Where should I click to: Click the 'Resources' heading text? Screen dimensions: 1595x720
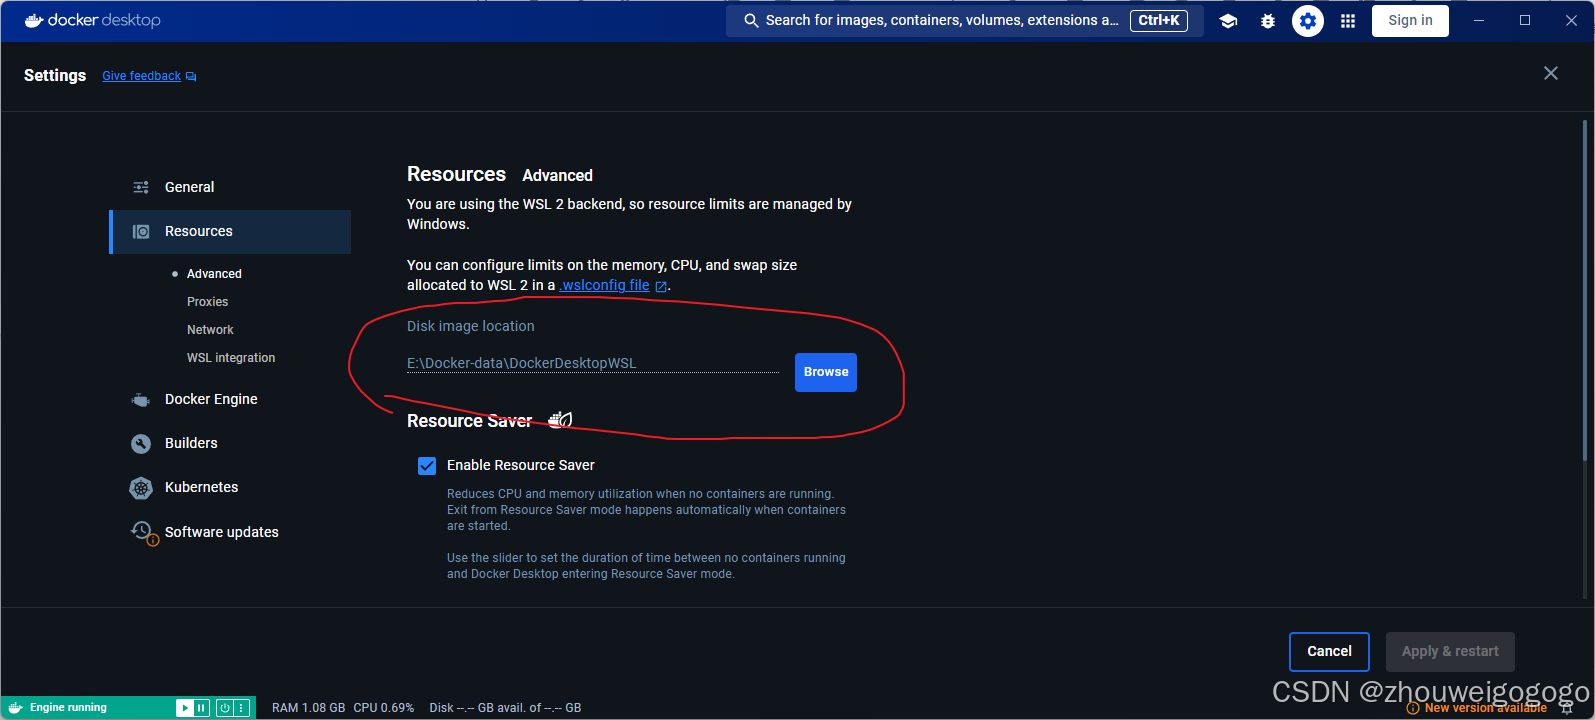[457, 174]
